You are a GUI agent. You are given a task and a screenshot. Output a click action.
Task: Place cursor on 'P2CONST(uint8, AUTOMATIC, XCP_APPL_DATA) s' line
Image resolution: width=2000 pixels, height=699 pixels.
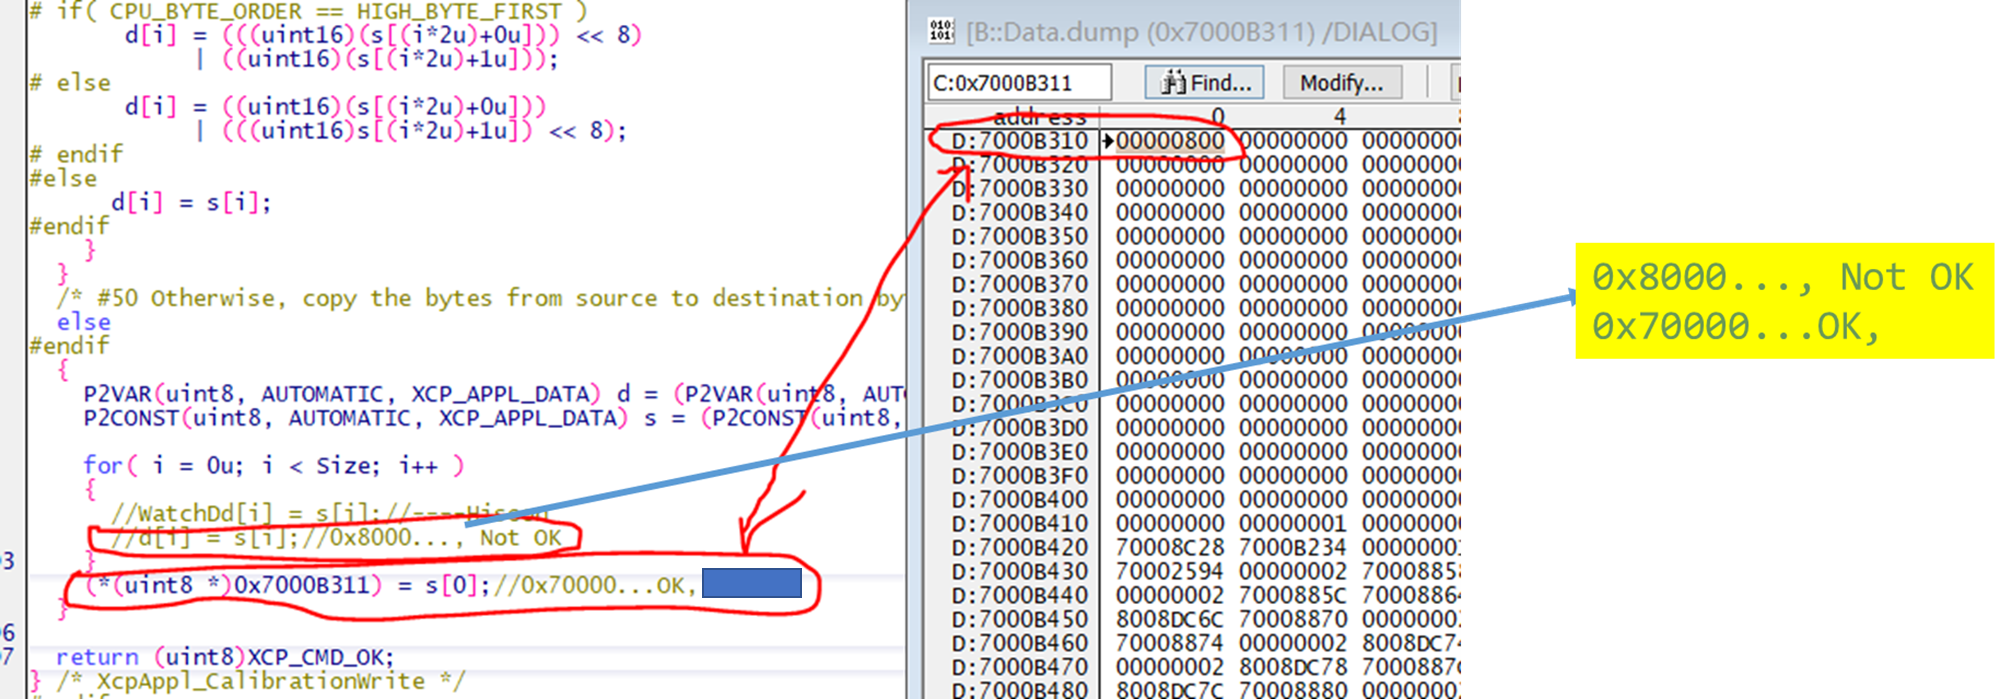click(369, 418)
